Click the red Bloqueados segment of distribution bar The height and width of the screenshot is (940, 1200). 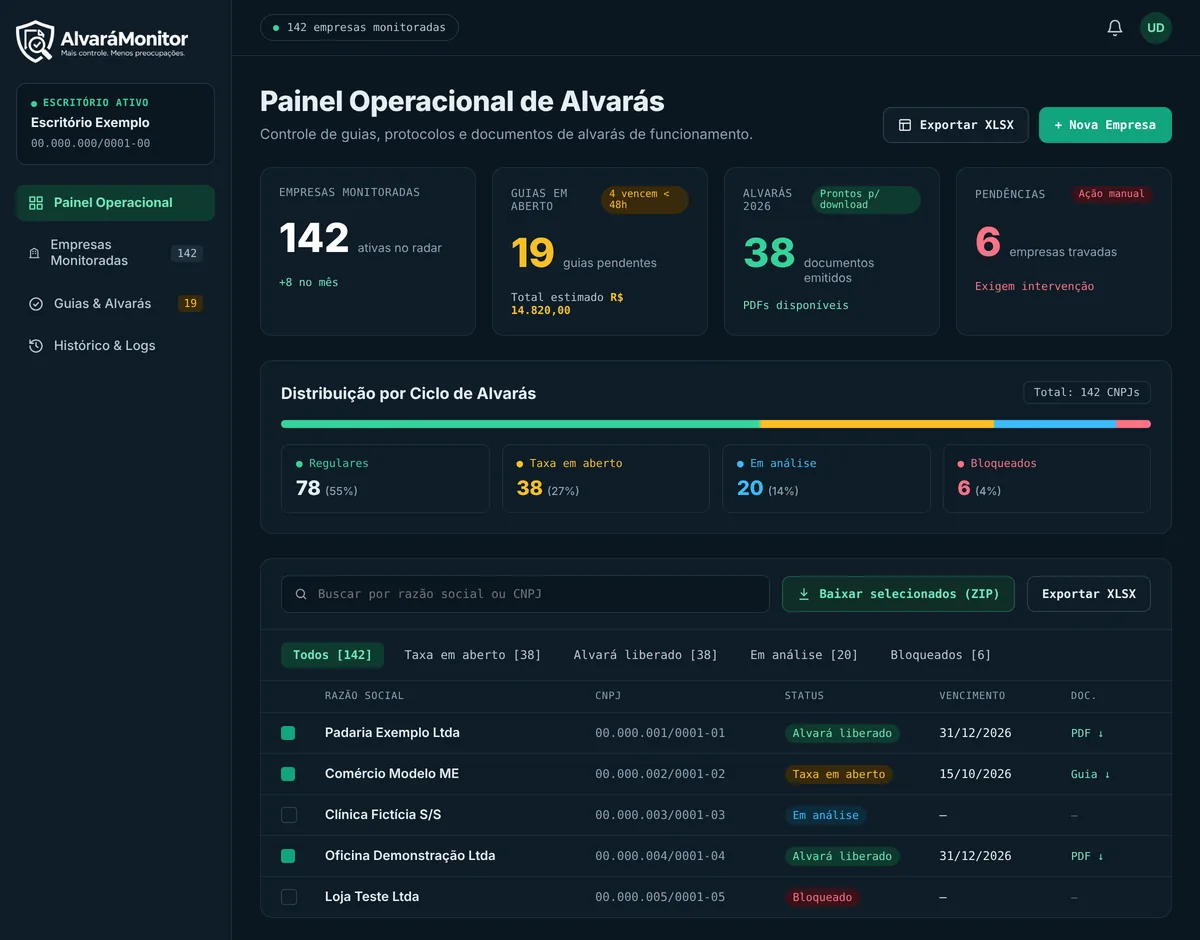[1133, 424]
